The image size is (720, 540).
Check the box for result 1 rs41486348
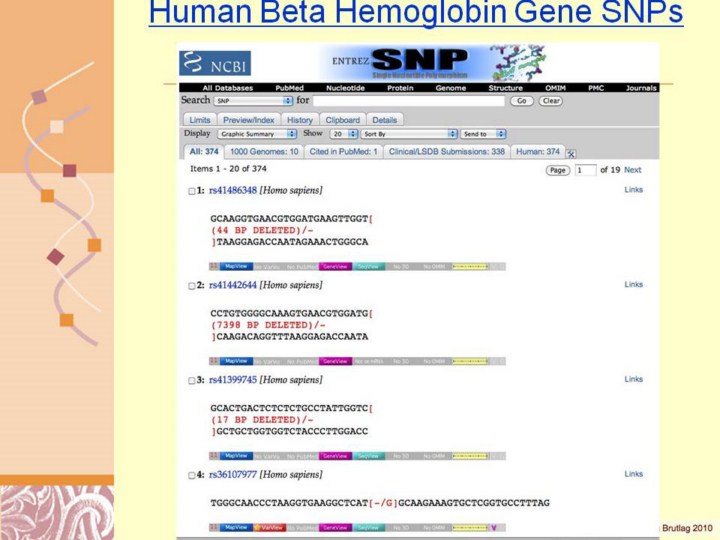click(193, 190)
